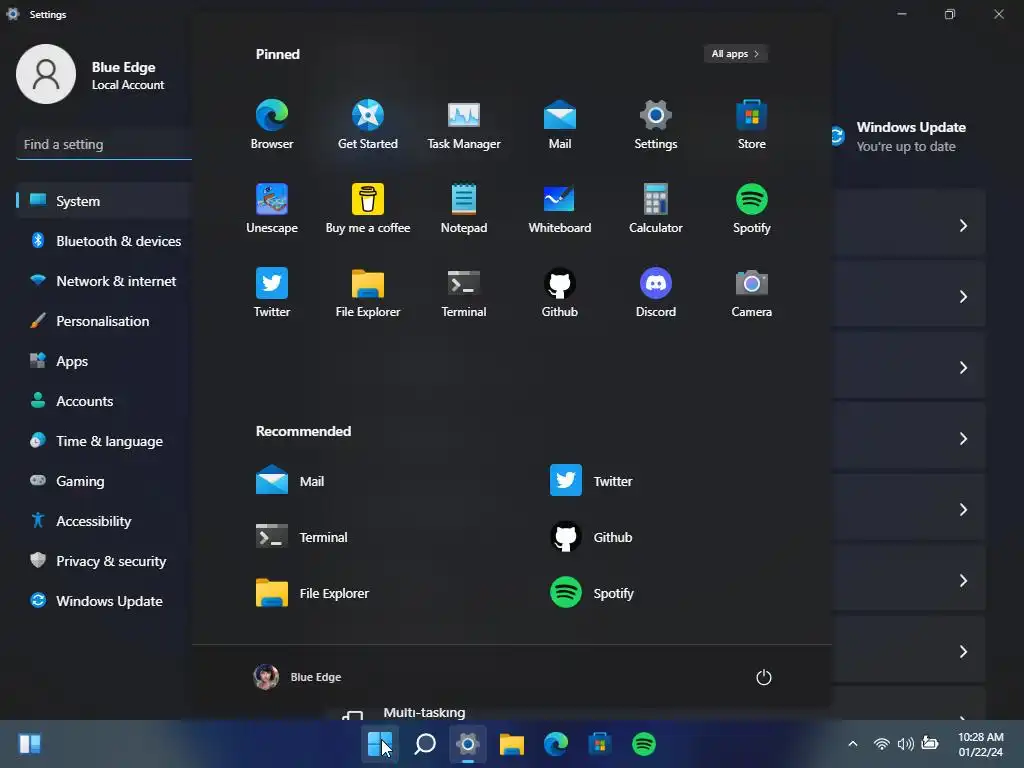
Task: Launch pinned Terminal app
Action: [464, 293]
